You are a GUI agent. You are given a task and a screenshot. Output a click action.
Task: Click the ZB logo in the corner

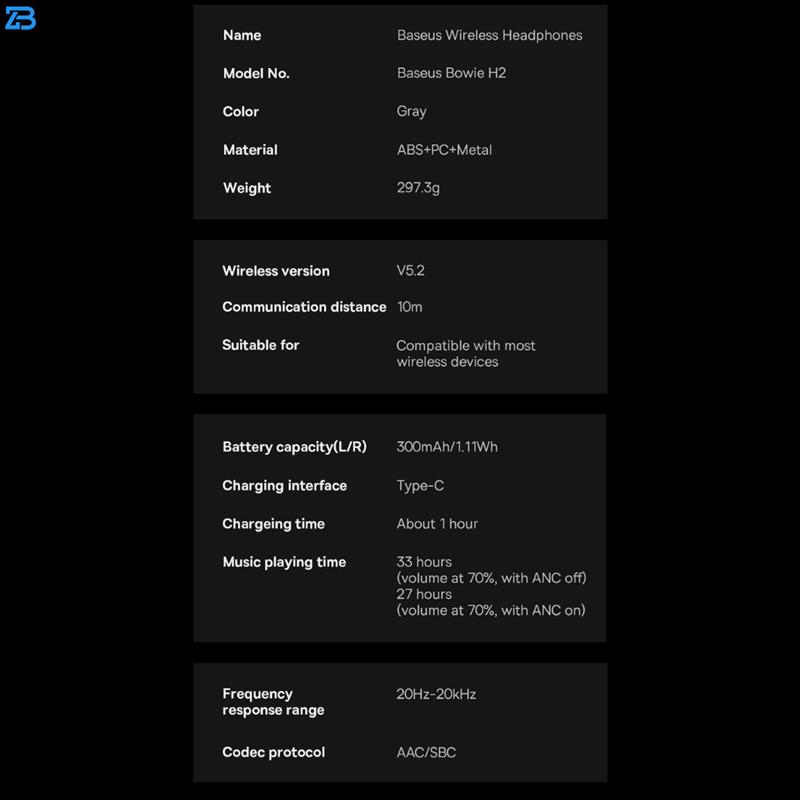pos(20,18)
